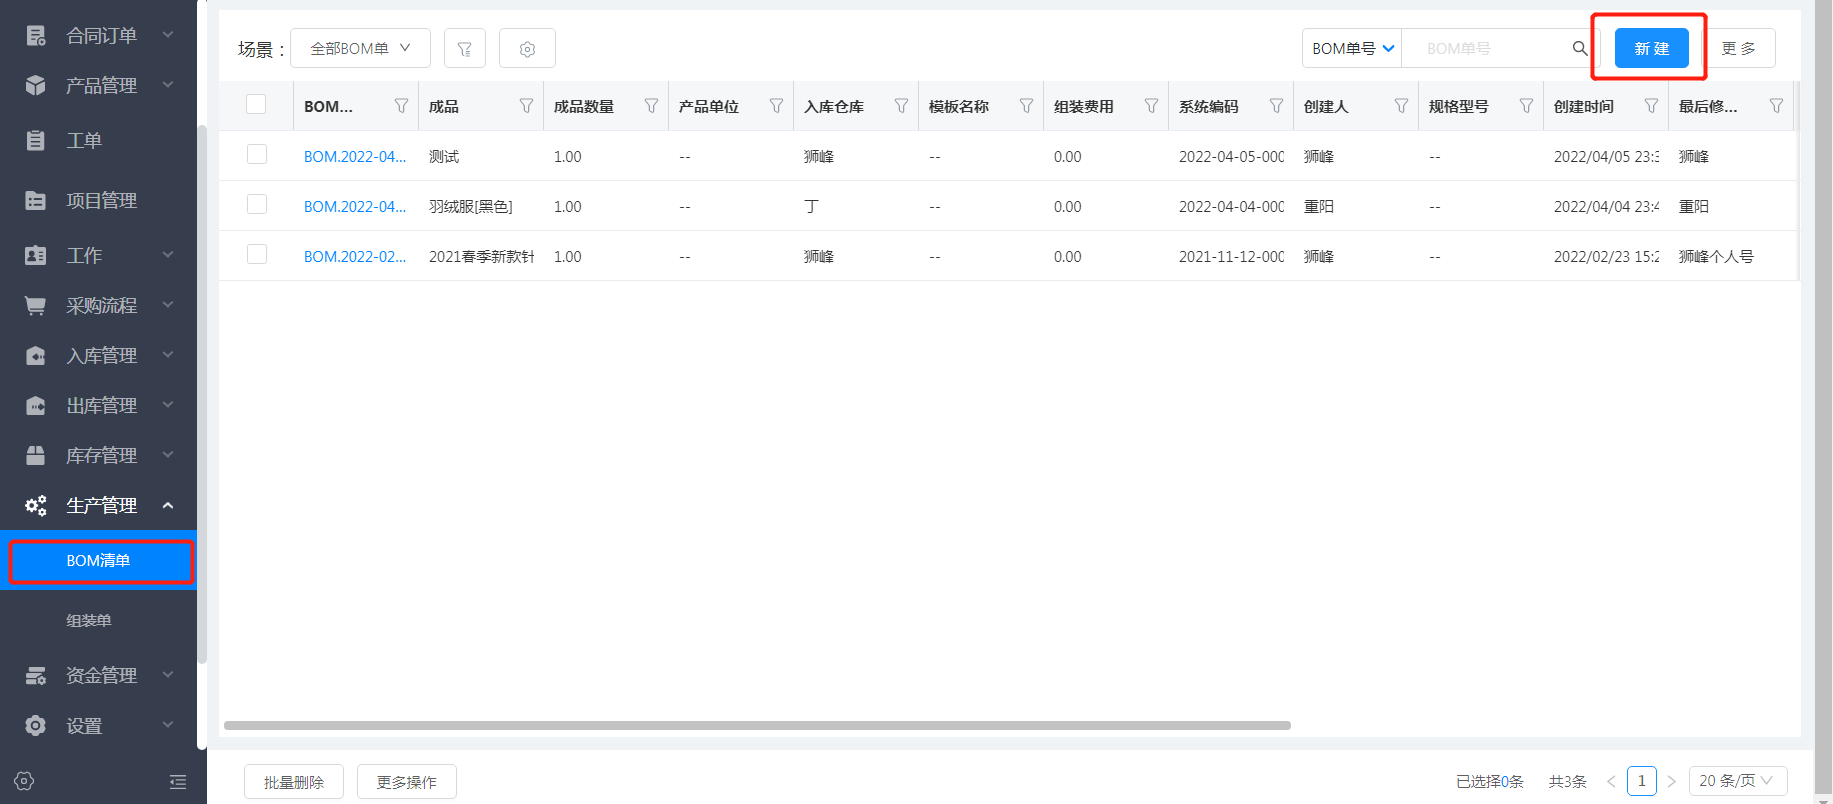Click the 项目管理 sidebar icon
The width and height of the screenshot is (1833, 804).
click(36, 200)
